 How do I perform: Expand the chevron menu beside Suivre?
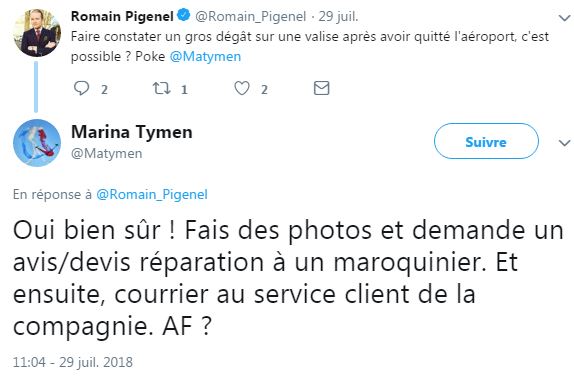click(564, 142)
